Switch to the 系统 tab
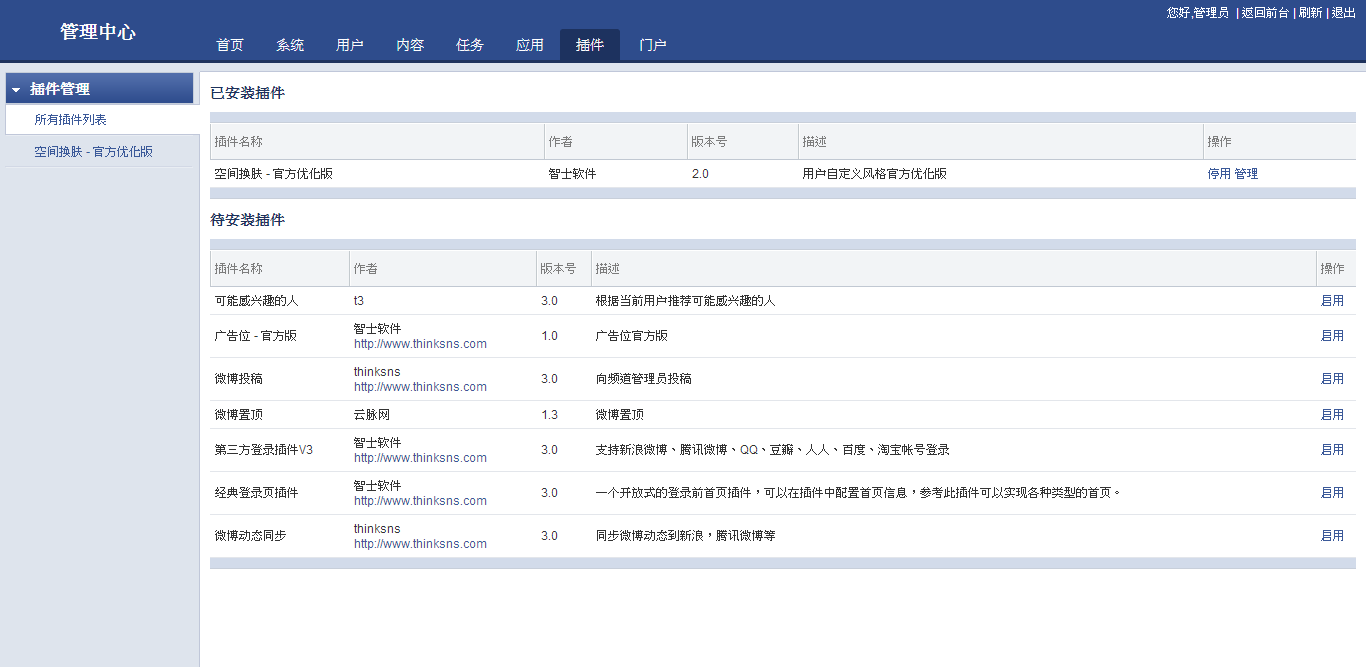1366x667 pixels. [x=290, y=45]
